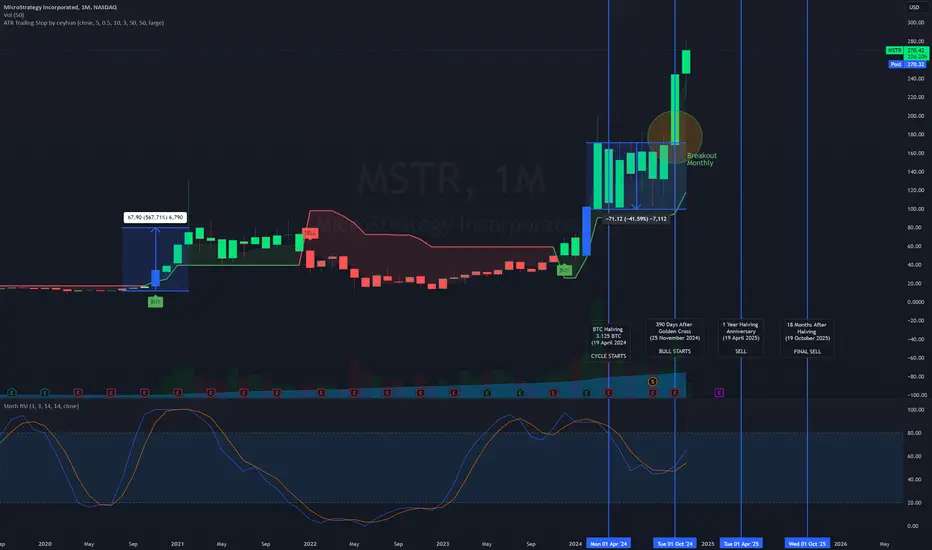Select the Breakout Monthly text annotation
Image resolution: width=932 pixels, height=550 pixels.
701,159
